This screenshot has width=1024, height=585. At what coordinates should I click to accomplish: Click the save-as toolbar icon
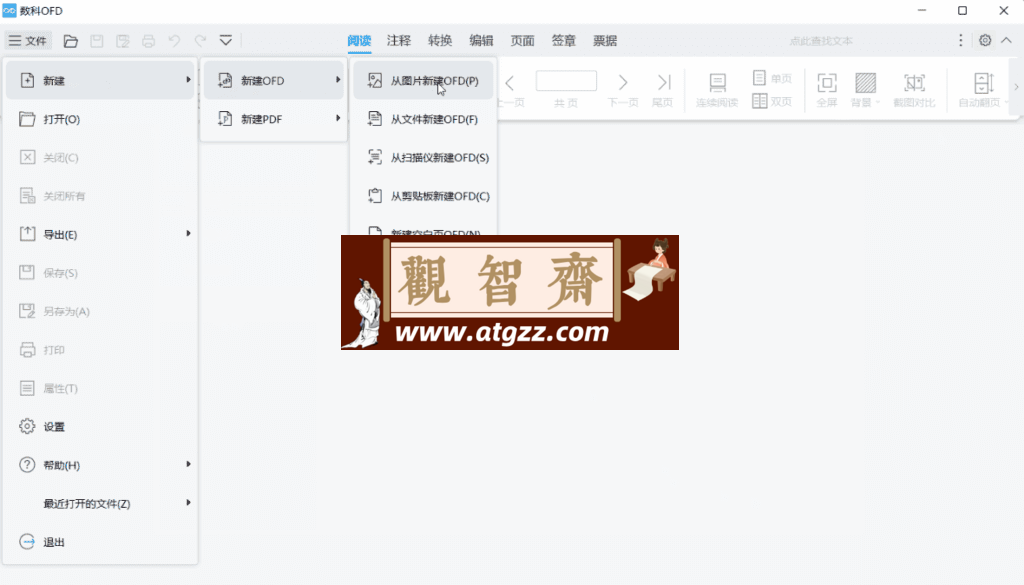coord(123,41)
